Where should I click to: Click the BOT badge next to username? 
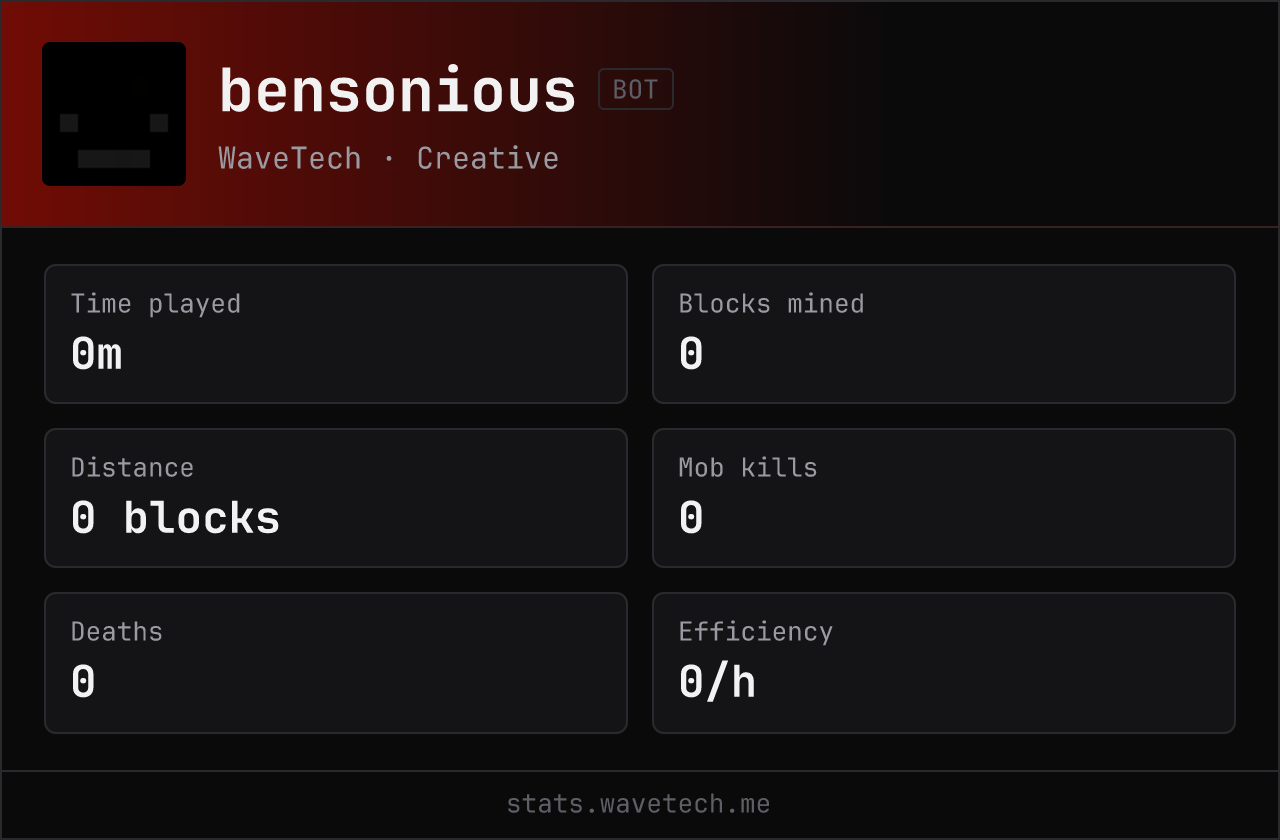point(636,89)
